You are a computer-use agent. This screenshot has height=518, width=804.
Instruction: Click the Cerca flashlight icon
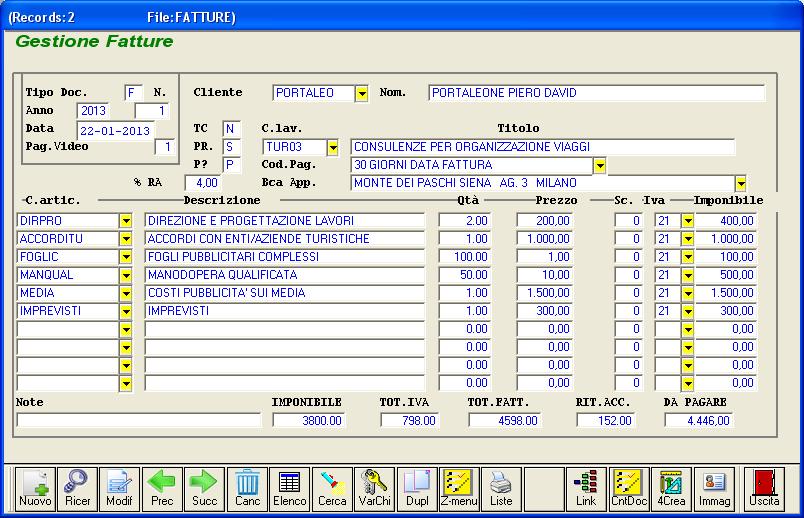pyautogui.click(x=332, y=489)
